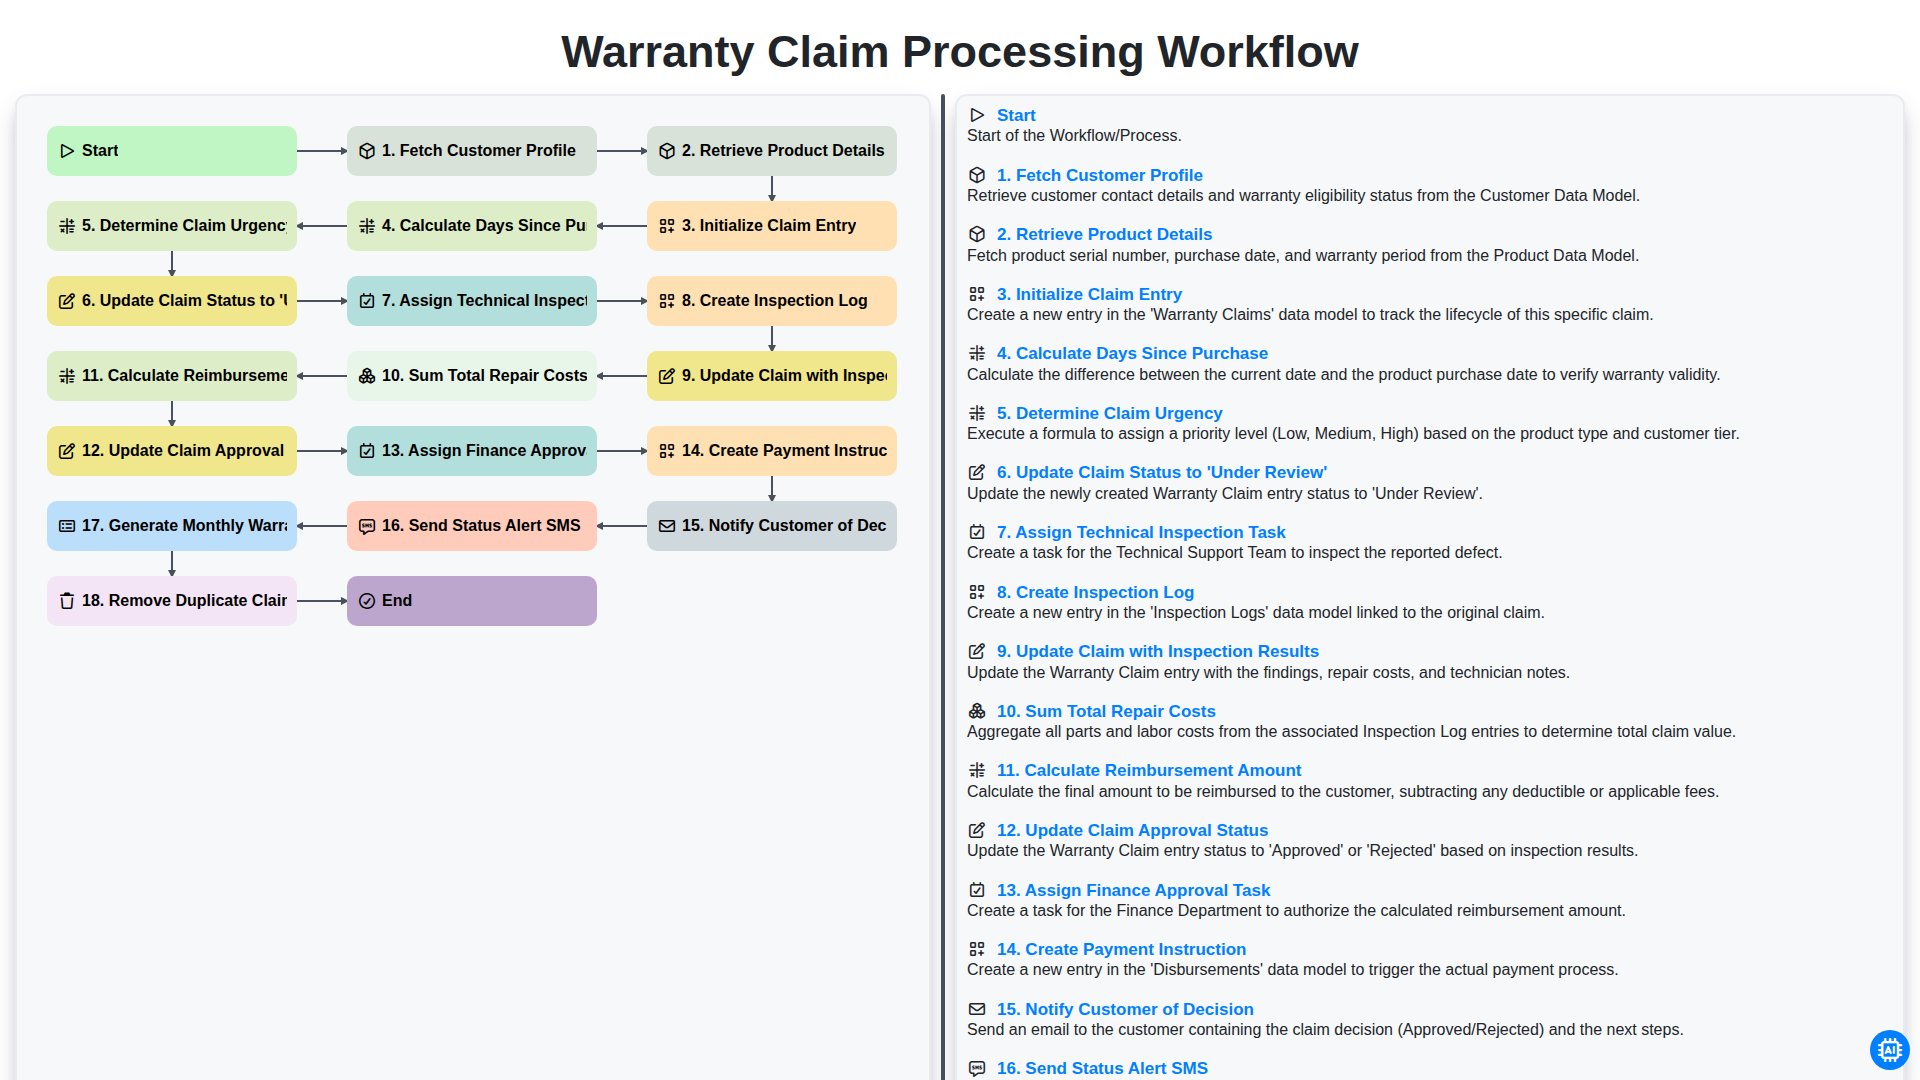Click the '2. Retrieve Product Details' node
The height and width of the screenshot is (1080, 1920).
point(772,151)
